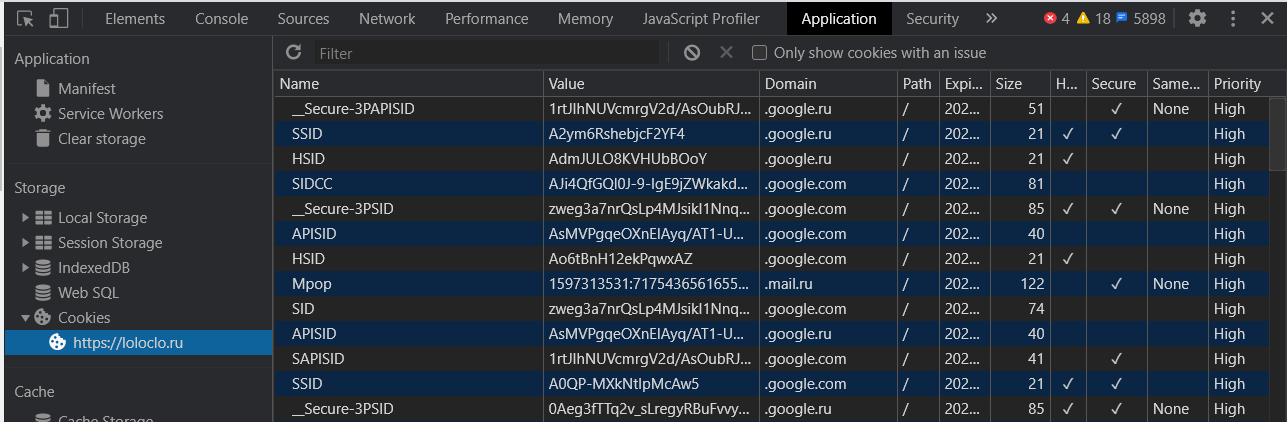The image size is (1287, 422).
Task: Select the Web SQL sidebar item
Action: (x=138, y=293)
